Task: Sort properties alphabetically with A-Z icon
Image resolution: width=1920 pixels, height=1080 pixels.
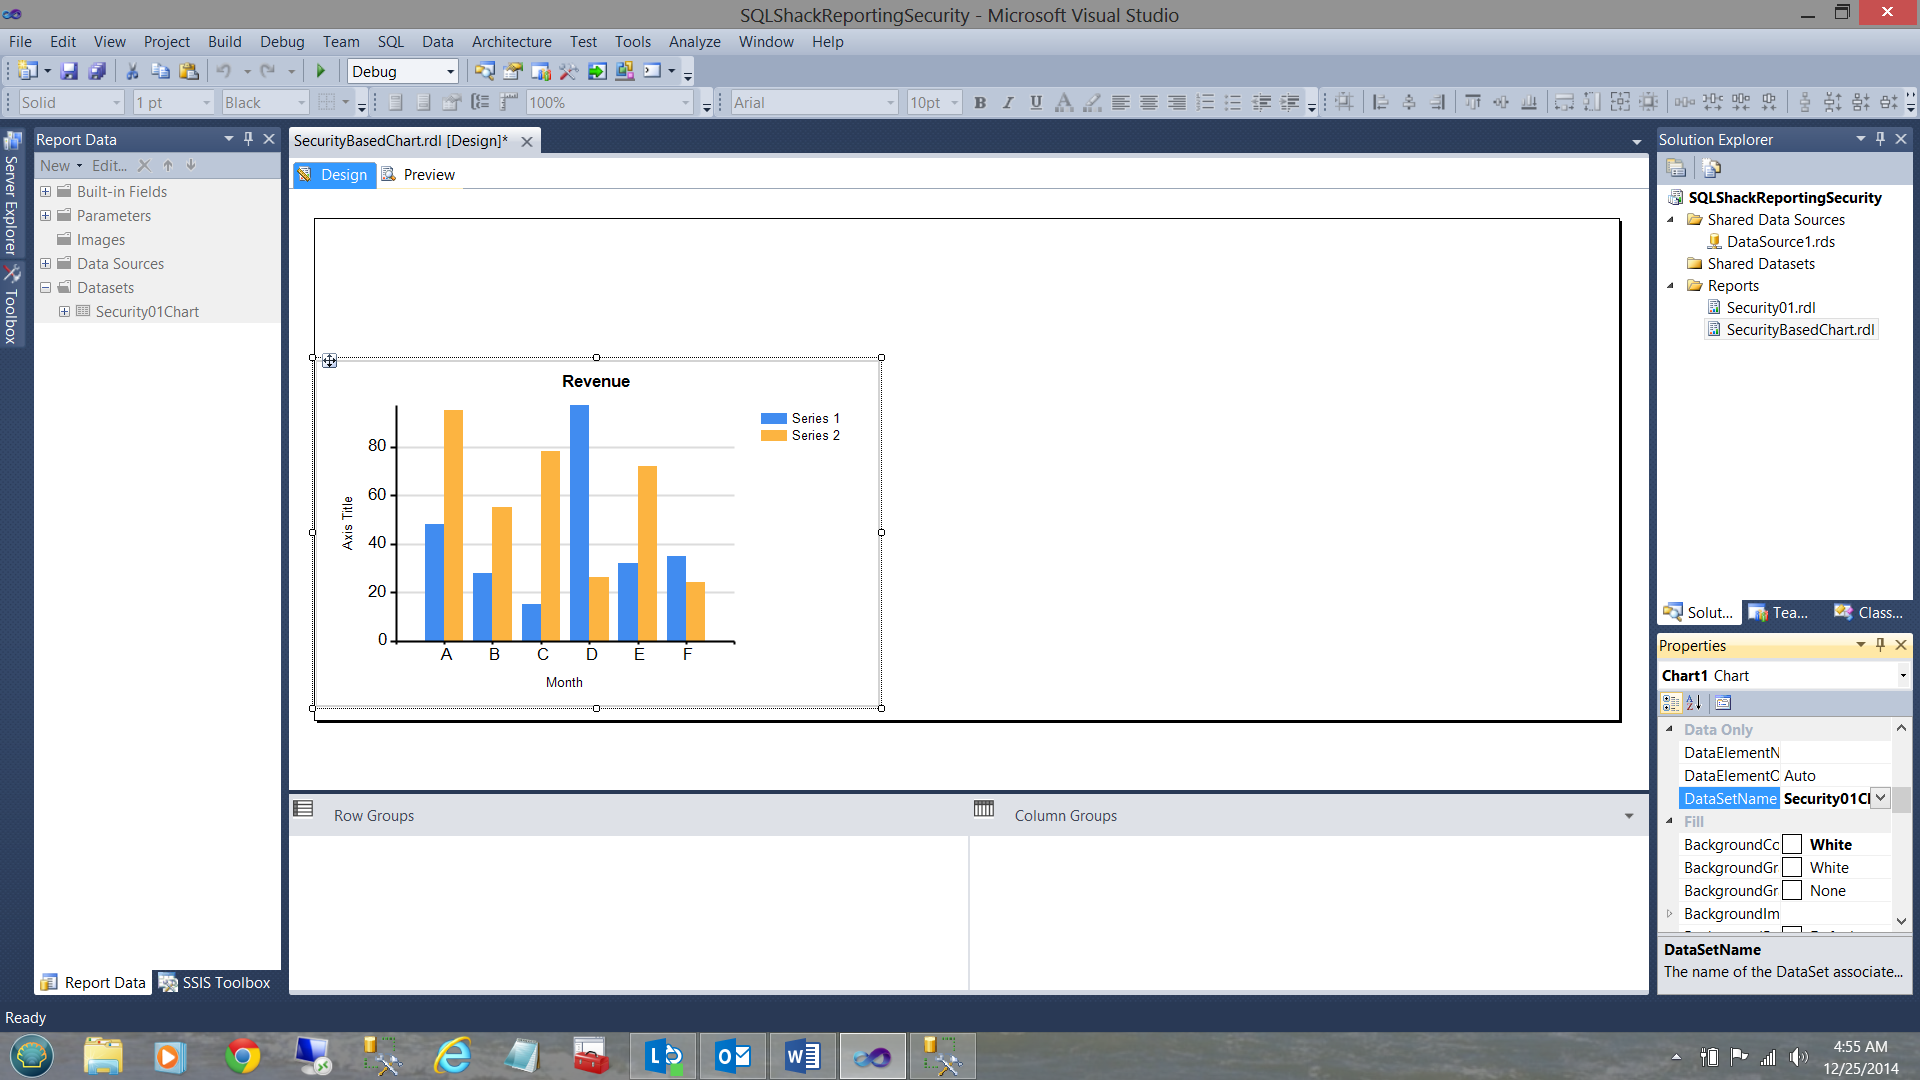Action: (1693, 703)
